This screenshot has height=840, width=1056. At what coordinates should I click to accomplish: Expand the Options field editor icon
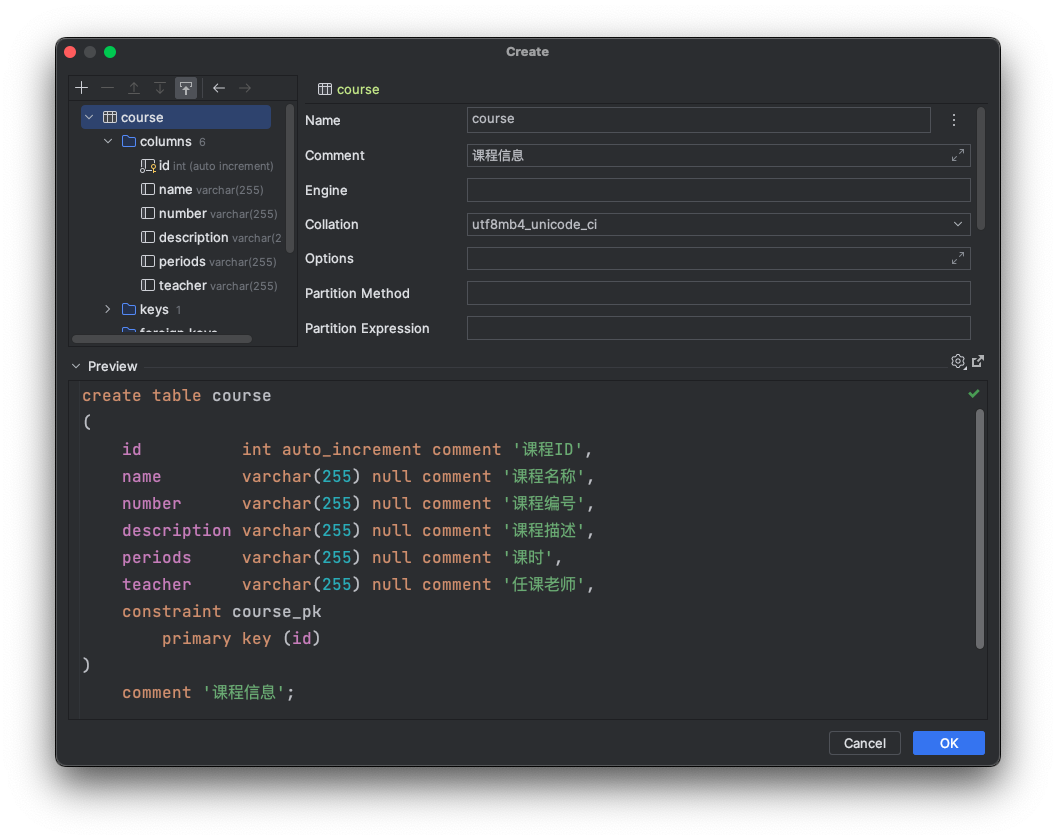click(958, 258)
